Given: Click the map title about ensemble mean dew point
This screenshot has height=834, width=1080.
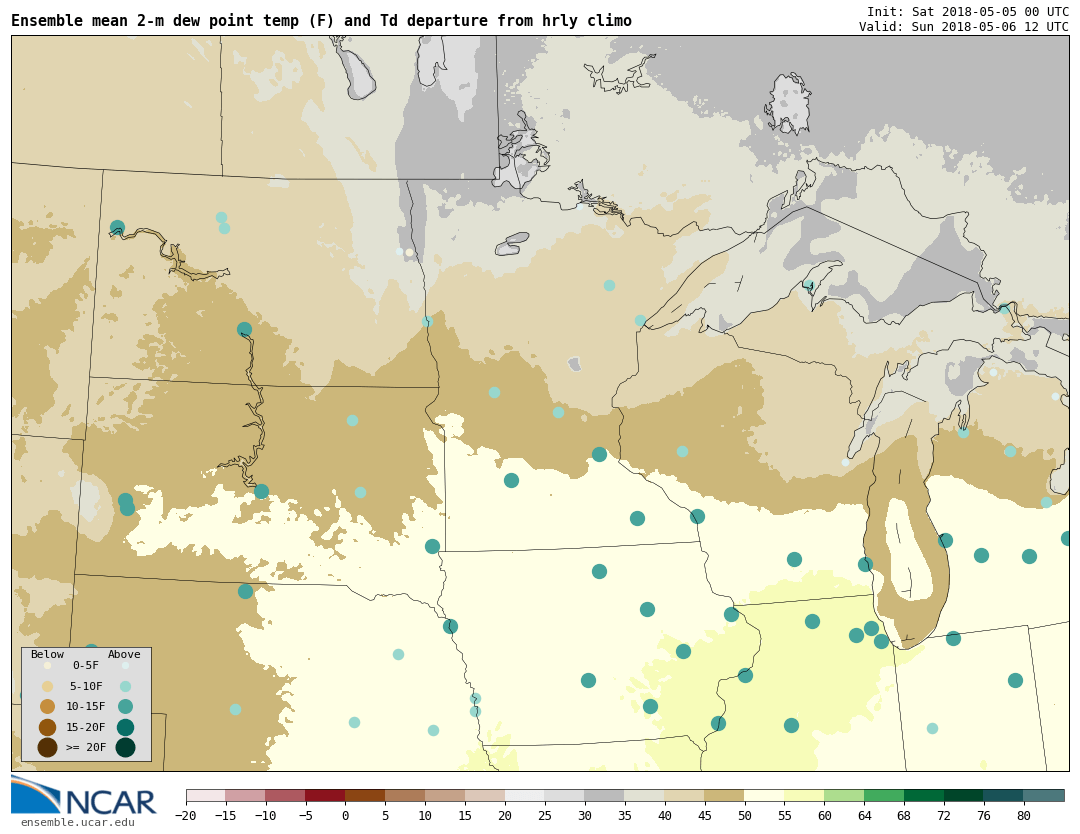Looking at the screenshot, I should click(321, 21).
